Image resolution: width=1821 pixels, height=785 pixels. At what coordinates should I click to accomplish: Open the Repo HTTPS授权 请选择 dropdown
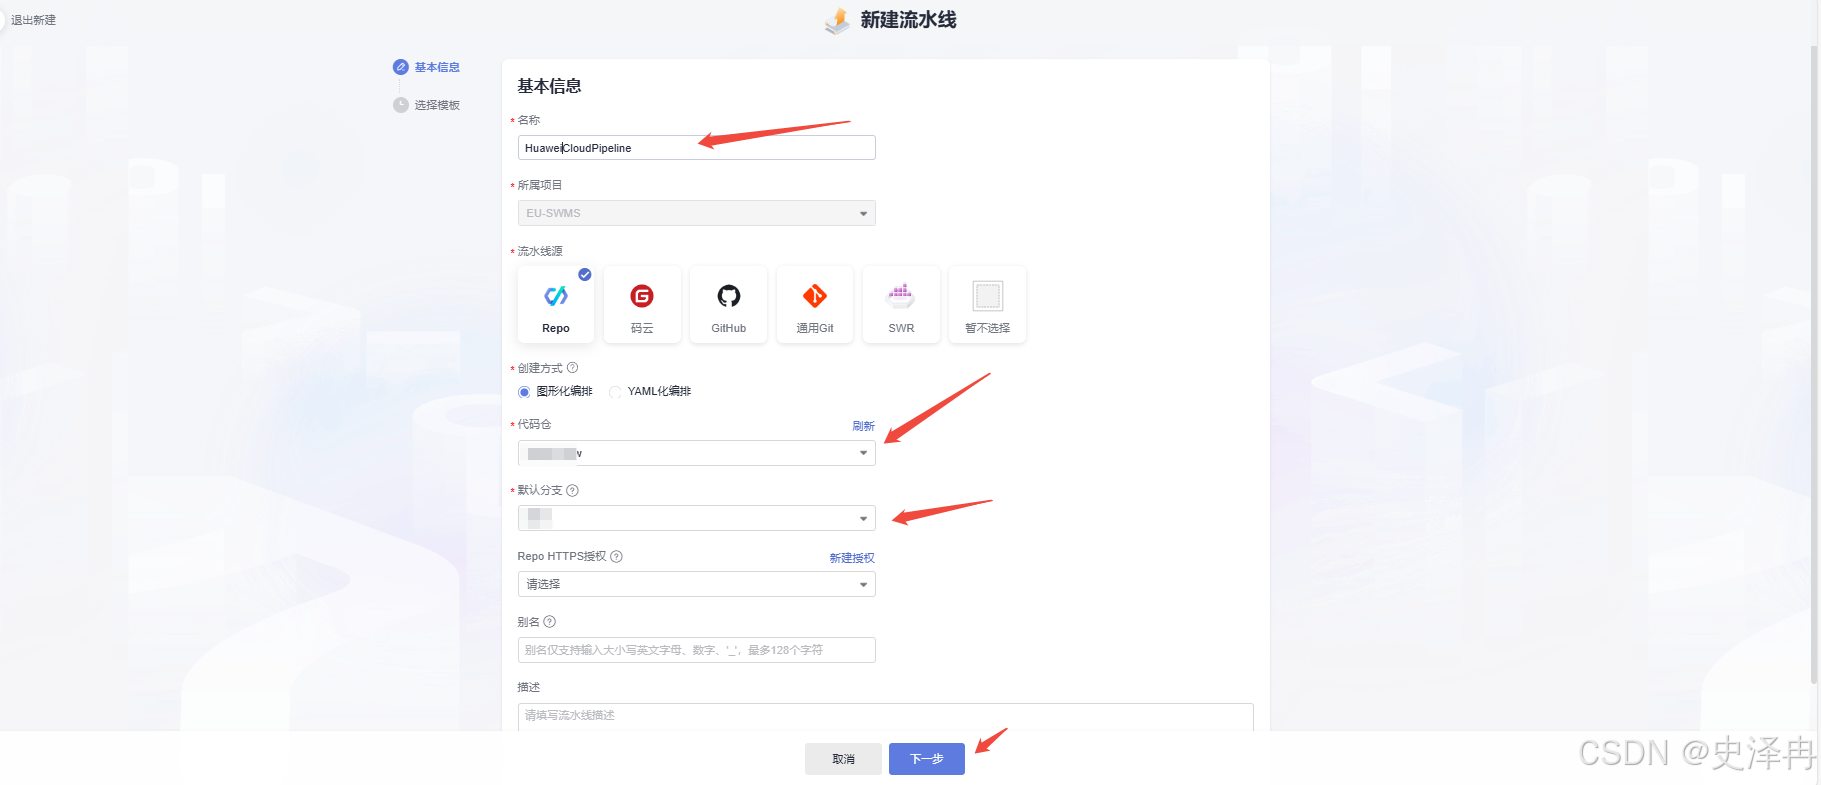click(697, 584)
